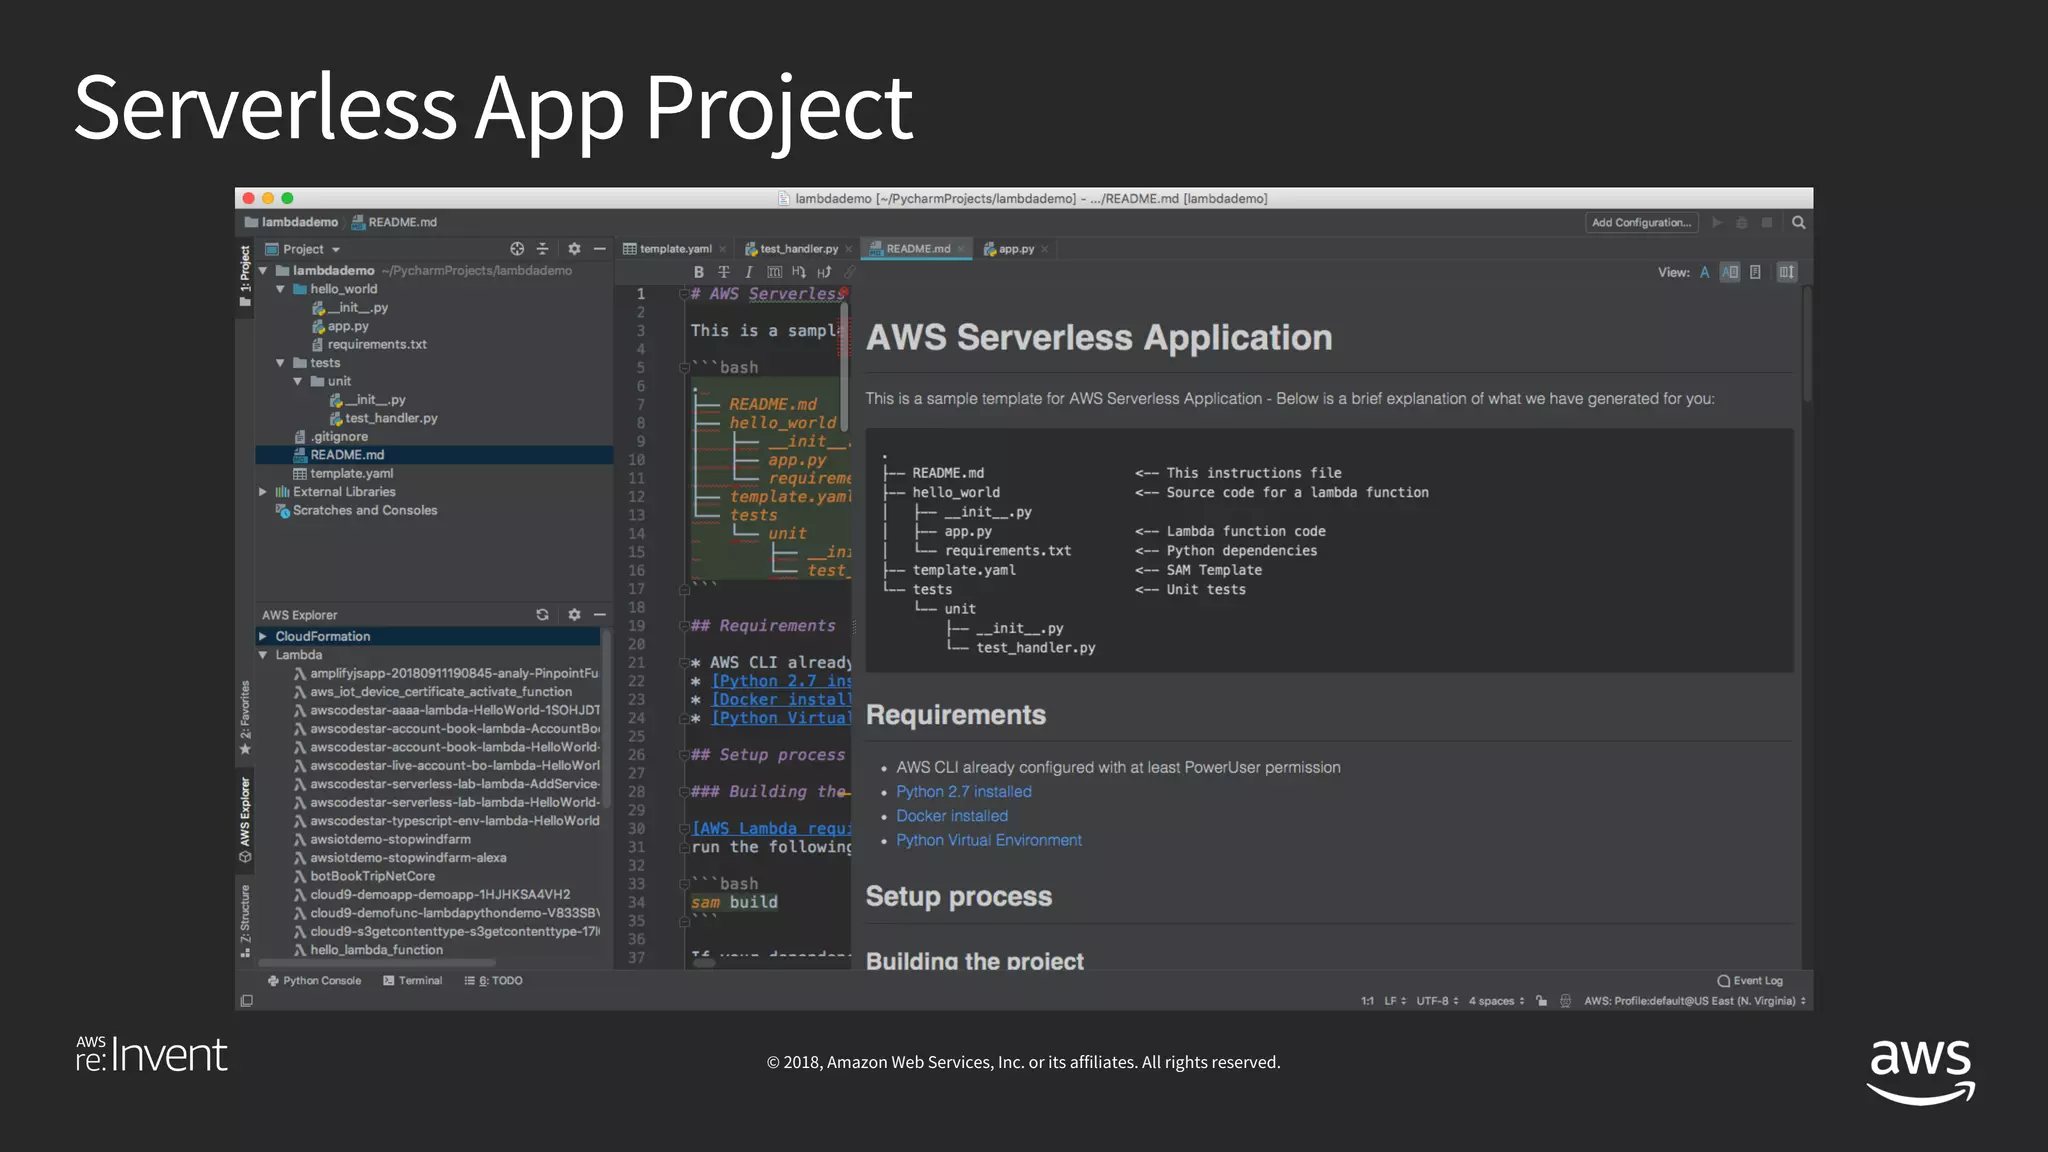The width and height of the screenshot is (2048, 1152).
Task: Click the Add Configuration button
Action: point(1641,223)
